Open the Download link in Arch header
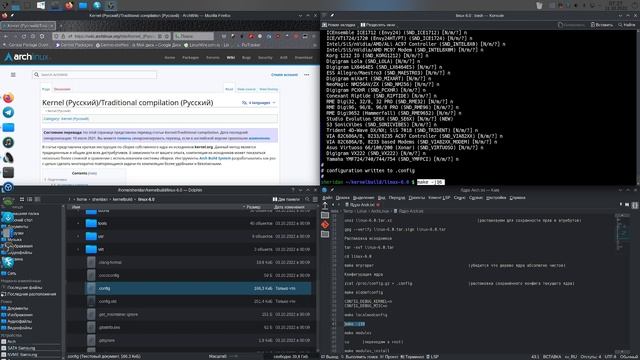The height and width of the screenshot is (360, 640). click(x=304, y=58)
